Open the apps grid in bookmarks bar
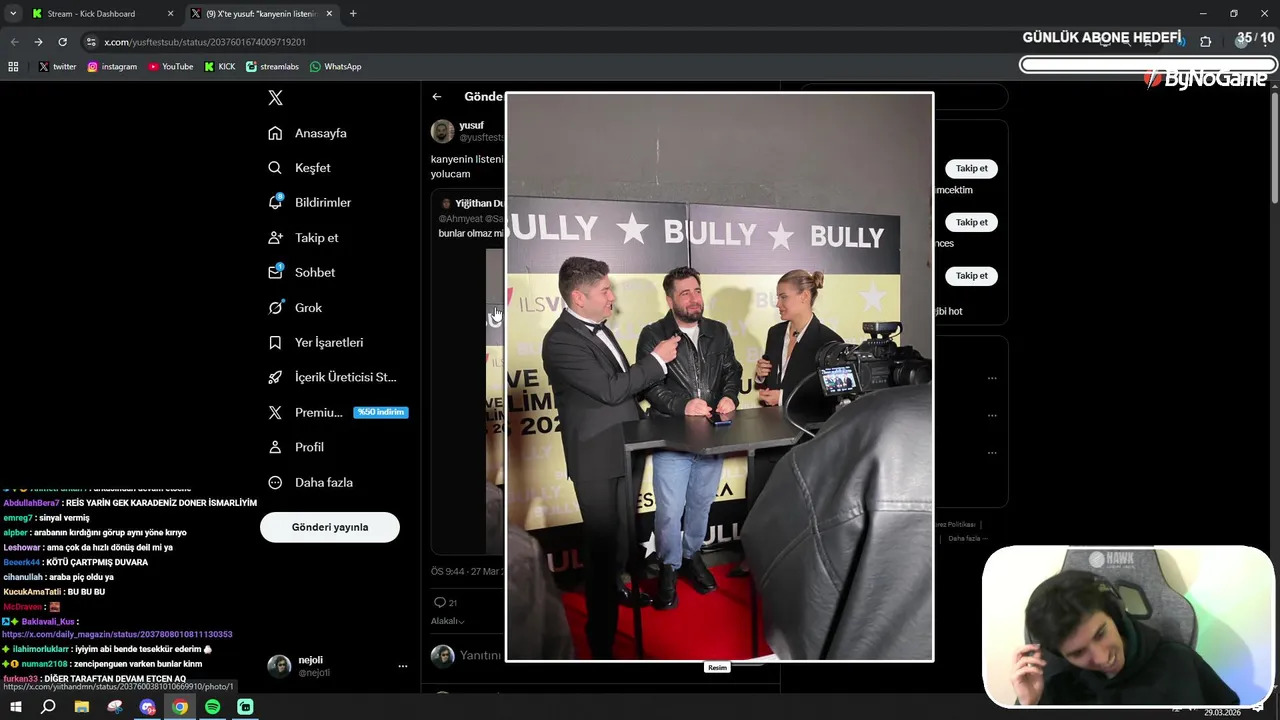1280x720 pixels. (13, 67)
